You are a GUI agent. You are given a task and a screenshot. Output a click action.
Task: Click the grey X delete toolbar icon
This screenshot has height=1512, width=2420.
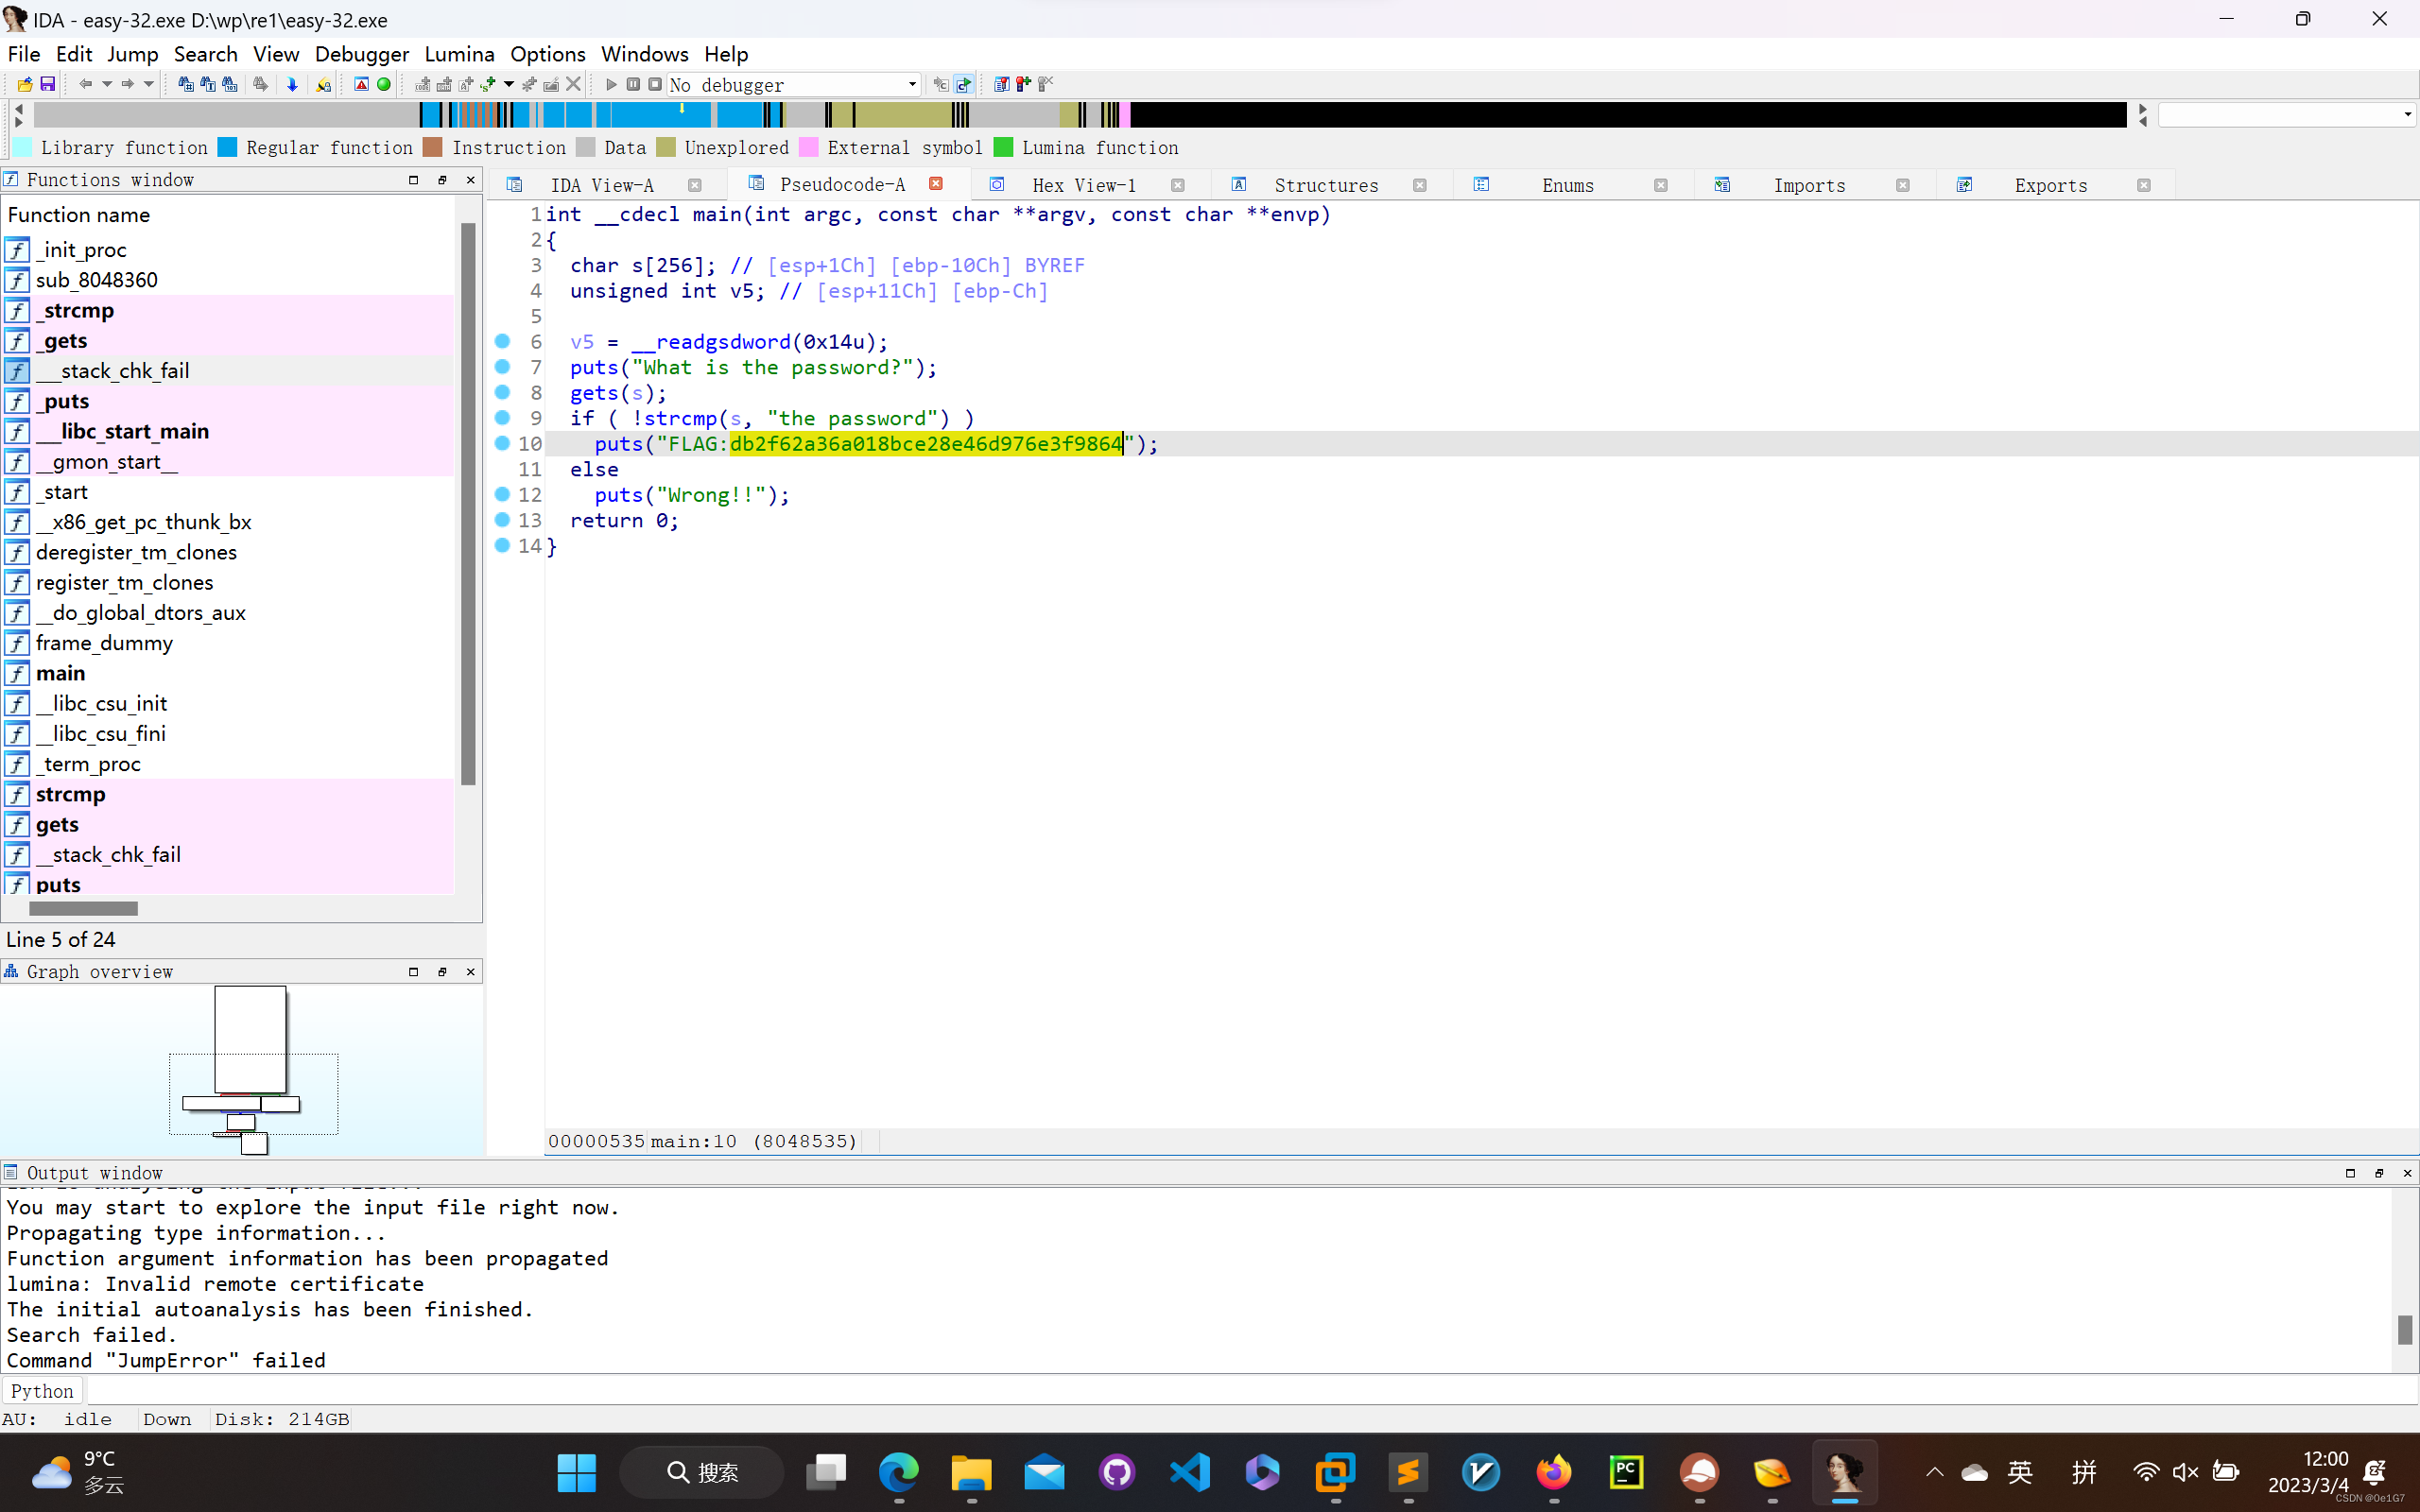(x=573, y=85)
